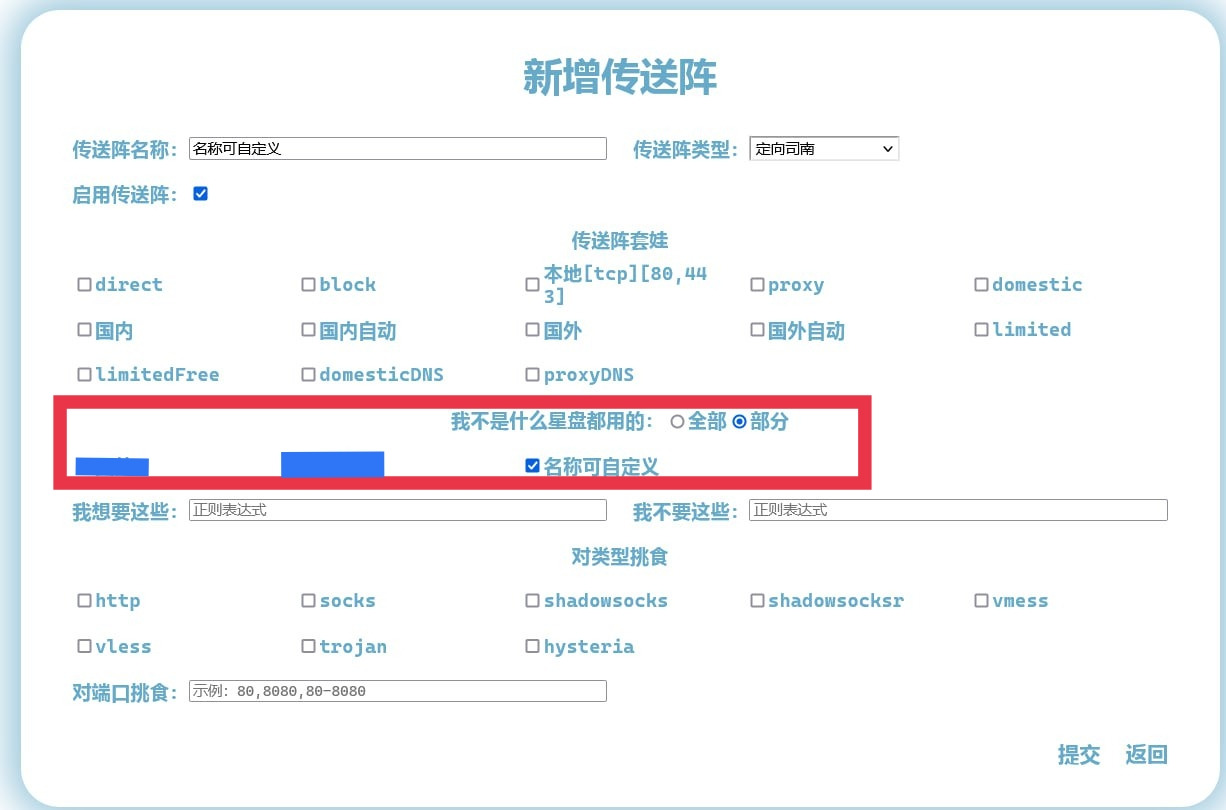Click the 对端口挑食 port input
Image resolution: width=1226 pixels, height=810 pixels.
coord(397,691)
